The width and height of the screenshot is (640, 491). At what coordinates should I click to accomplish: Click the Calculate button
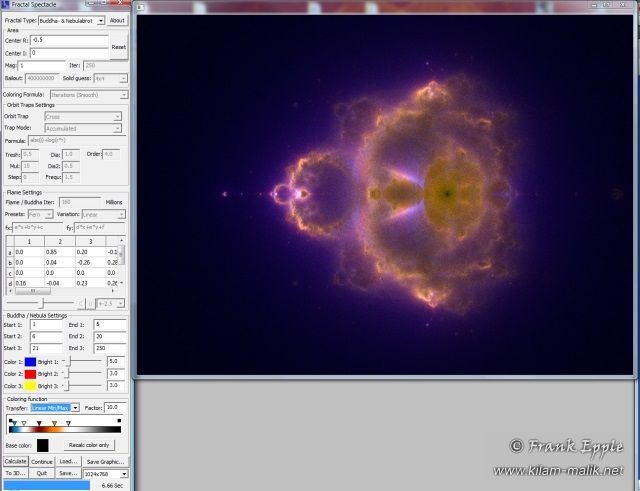pos(16,462)
